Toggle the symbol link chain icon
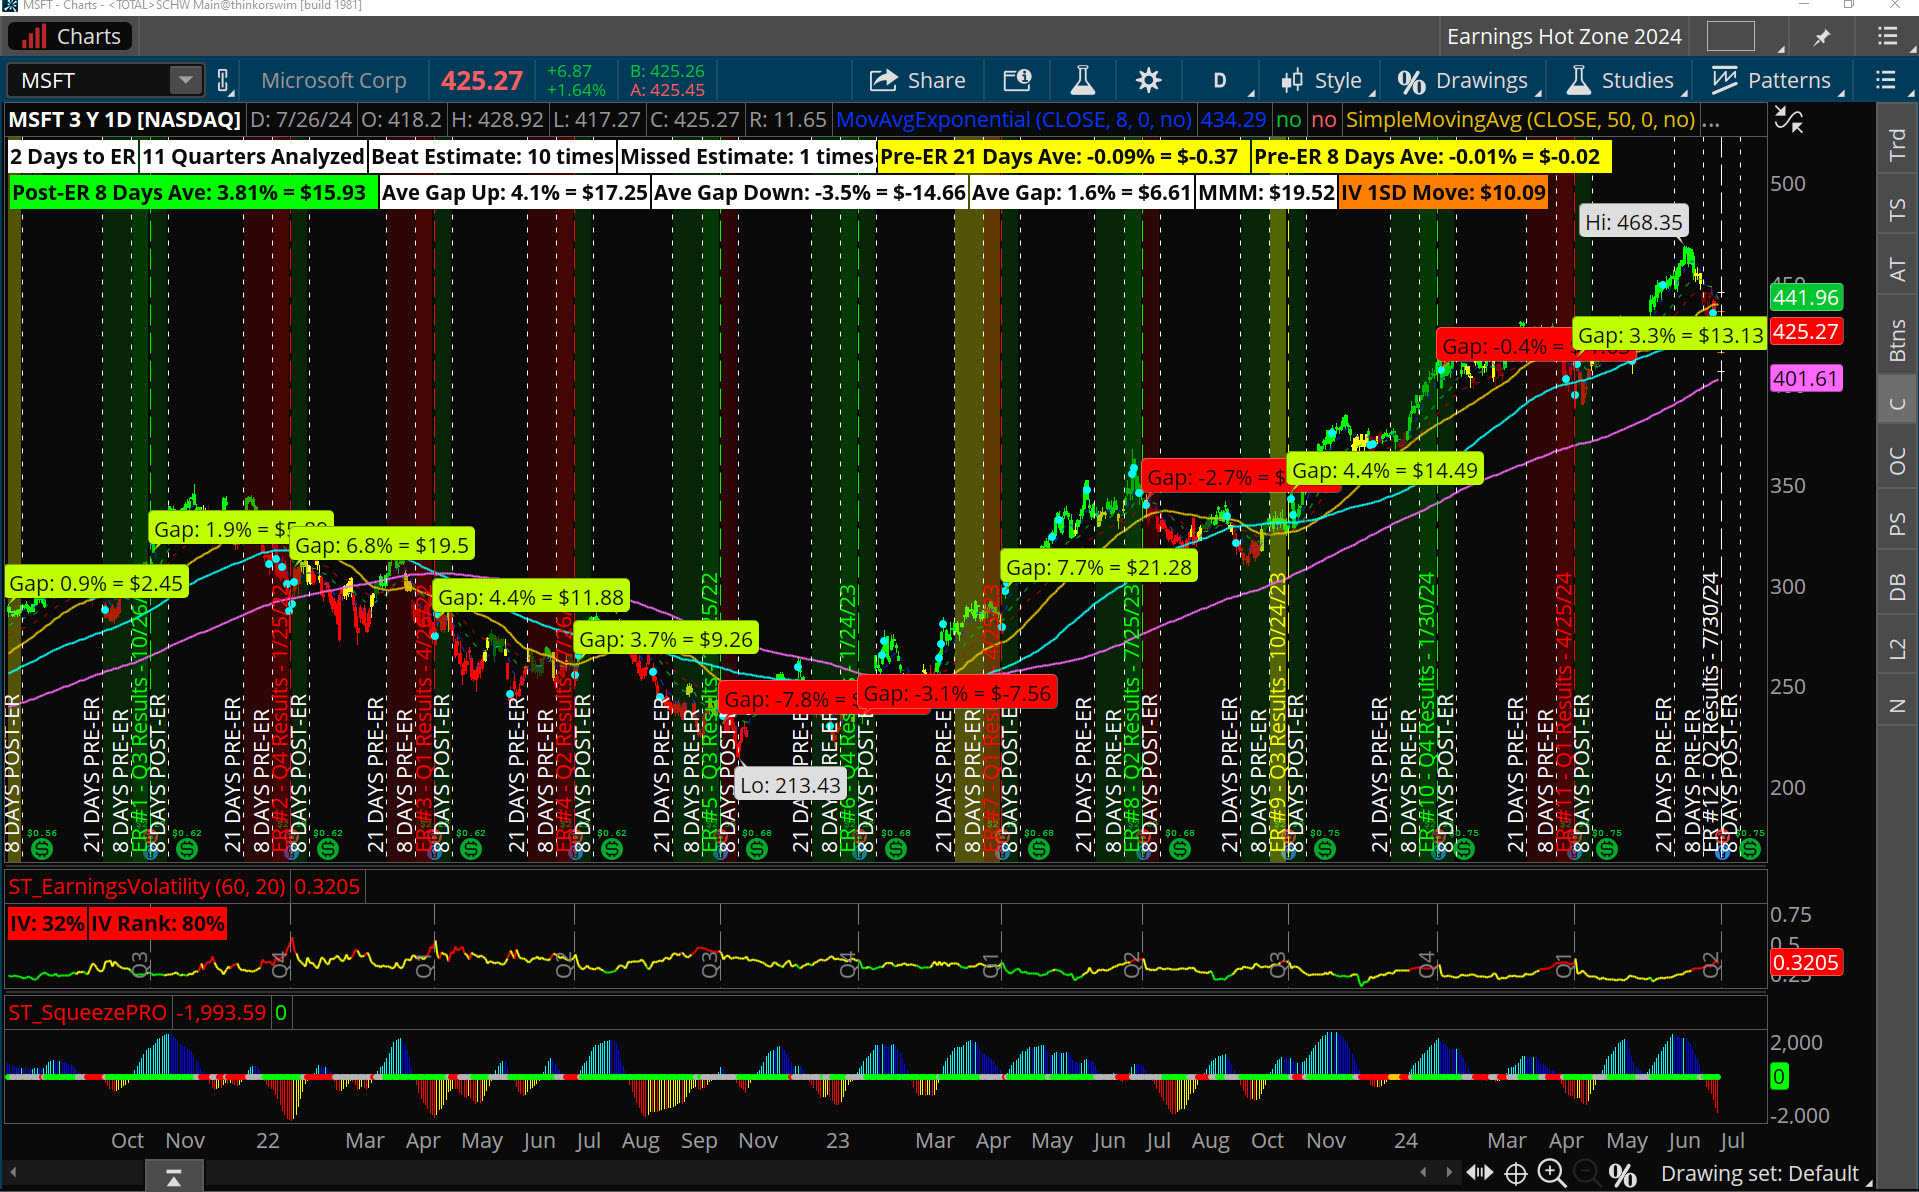The width and height of the screenshot is (1919, 1192). pyautogui.click(x=223, y=80)
